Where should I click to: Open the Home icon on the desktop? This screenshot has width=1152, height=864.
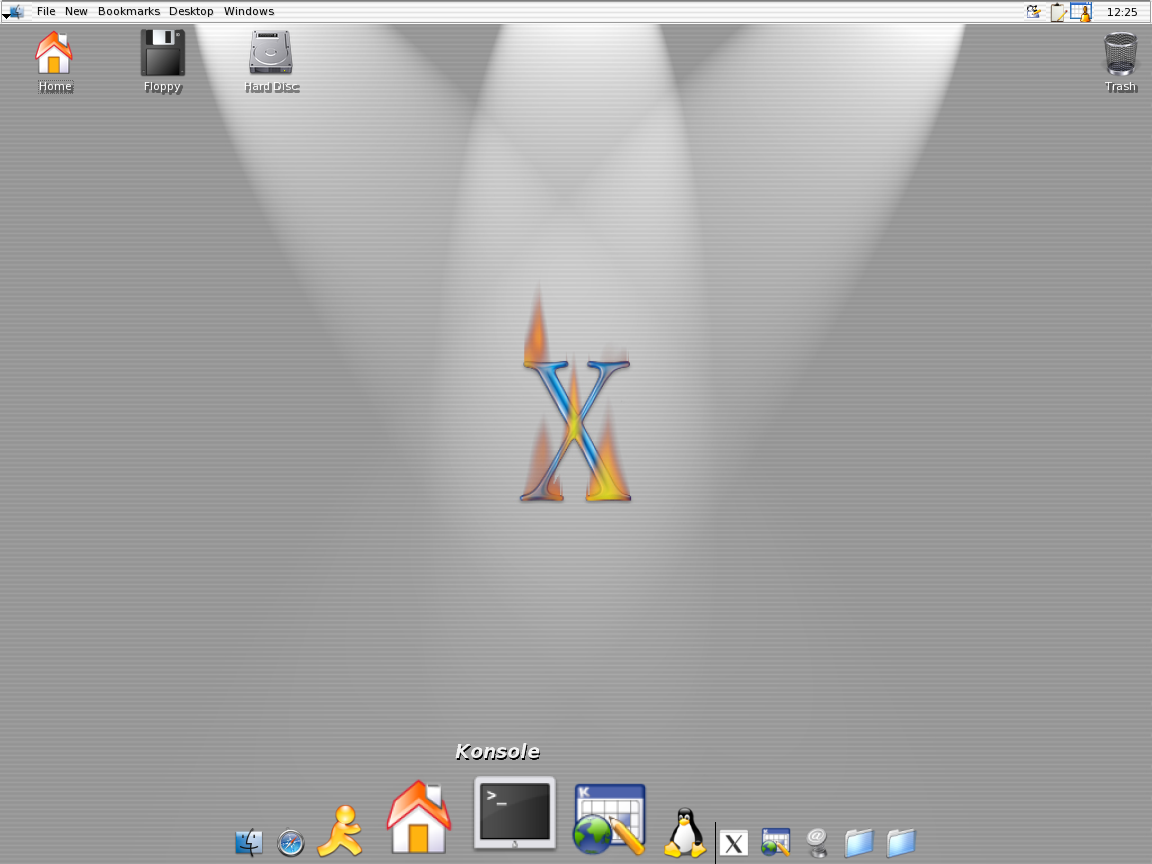54,62
